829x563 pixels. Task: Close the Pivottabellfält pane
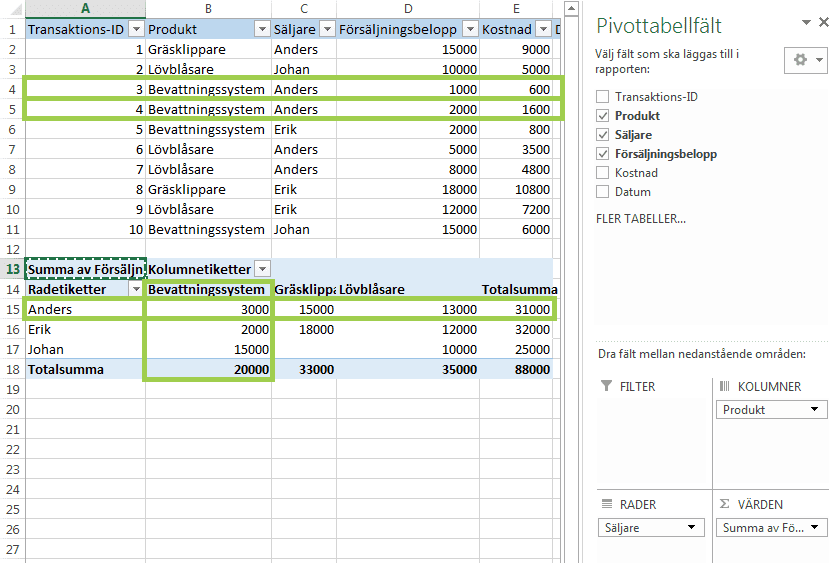point(823,22)
